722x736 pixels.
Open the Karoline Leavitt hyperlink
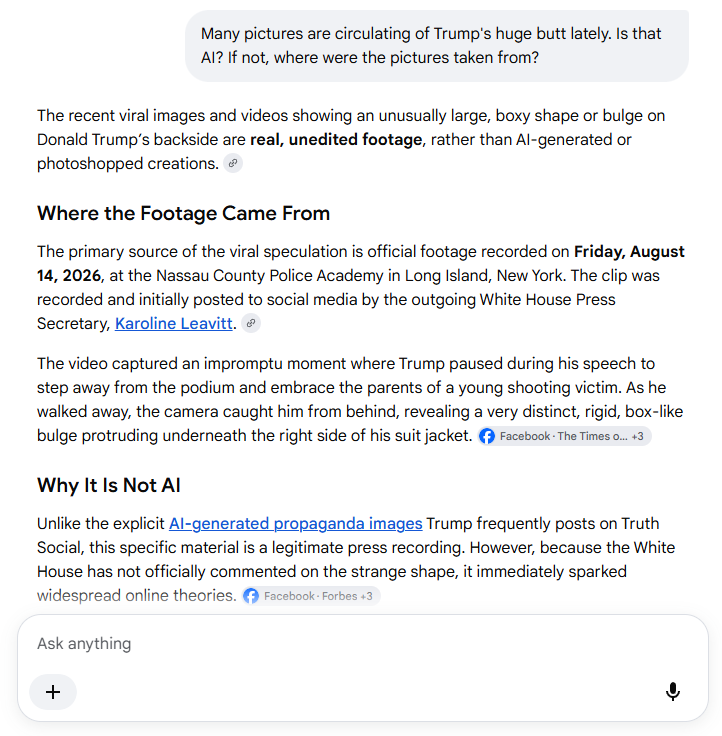[x=174, y=323]
